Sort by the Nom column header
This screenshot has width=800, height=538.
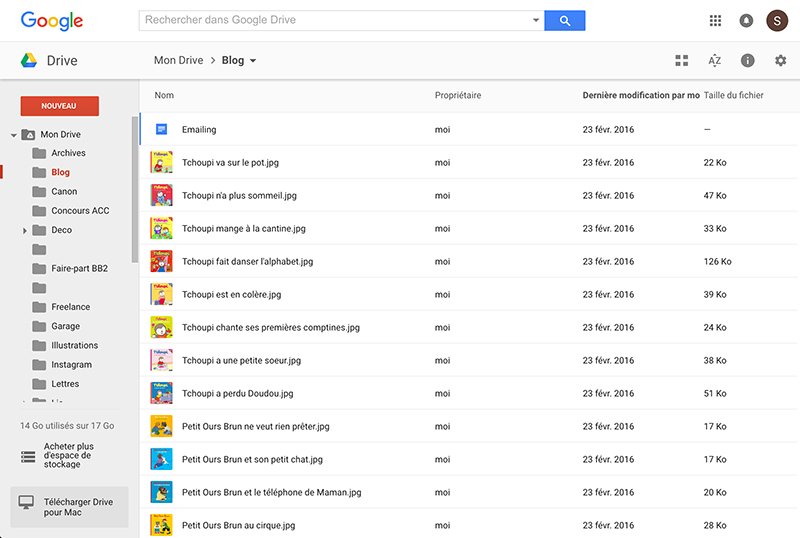(164, 95)
